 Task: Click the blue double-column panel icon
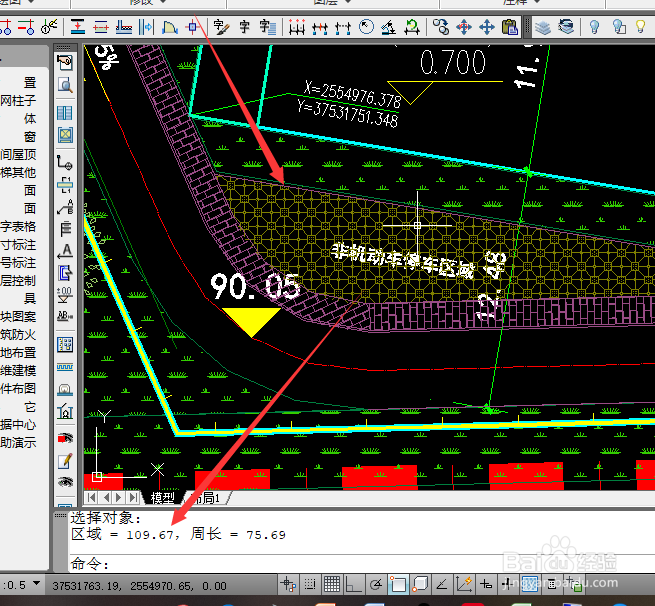pos(65,113)
